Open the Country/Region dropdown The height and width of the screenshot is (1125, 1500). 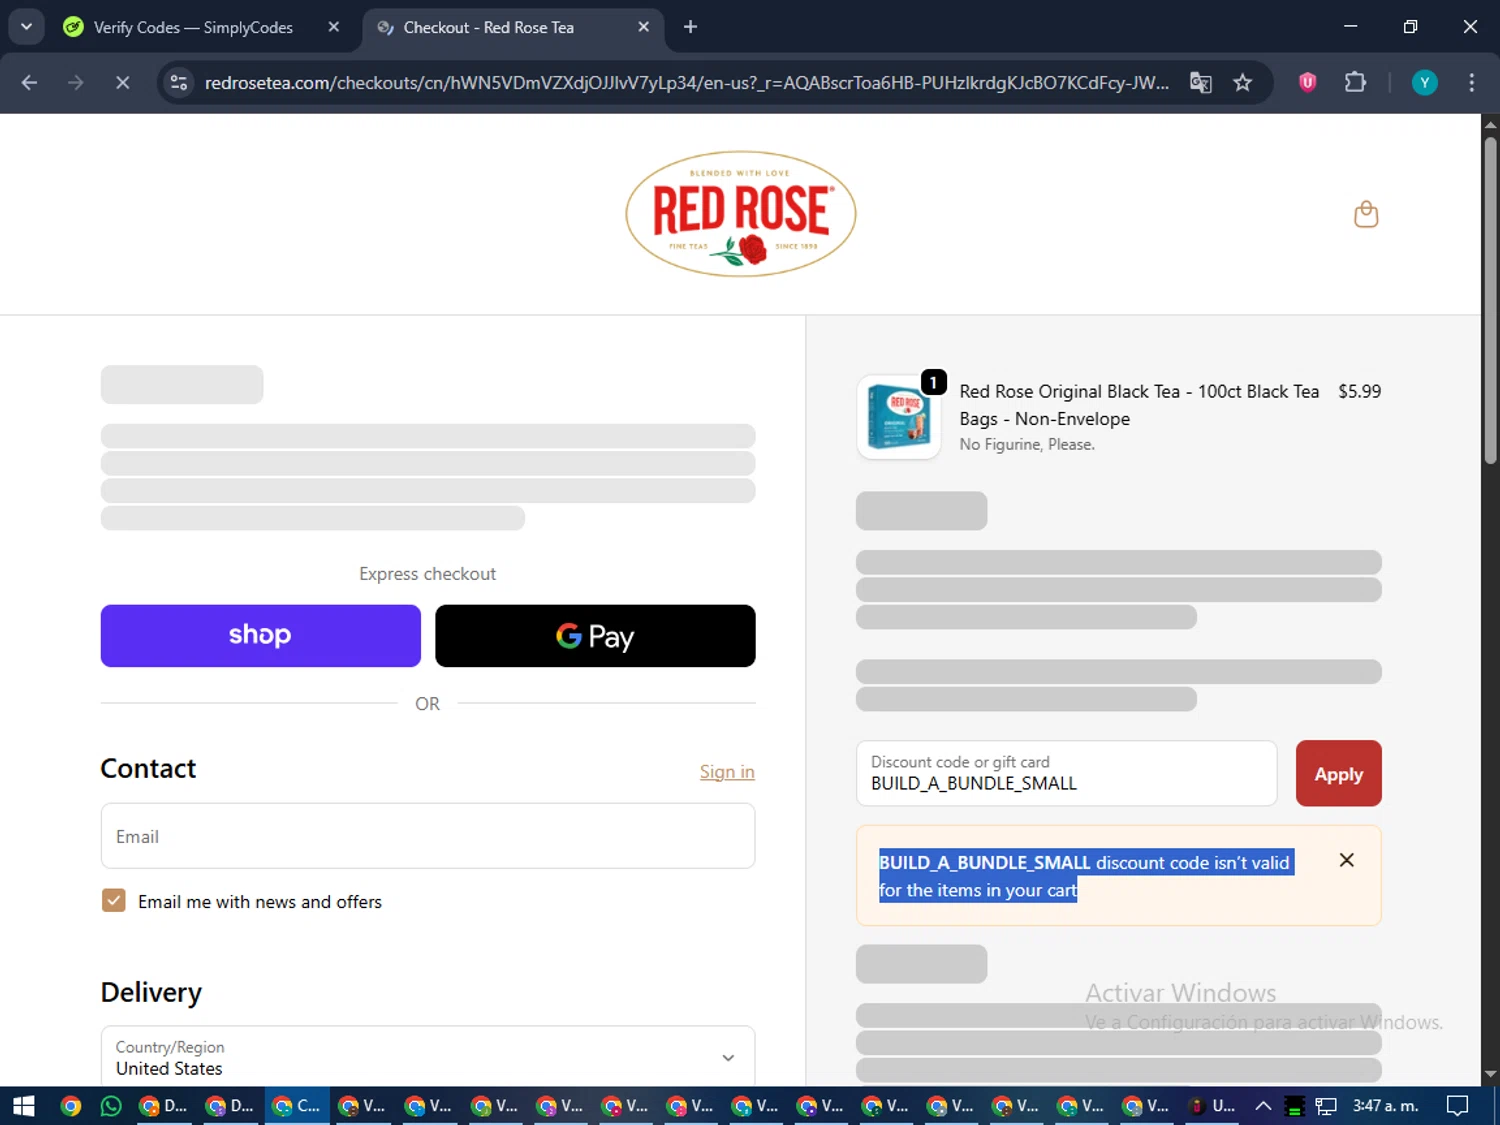tap(428, 1057)
